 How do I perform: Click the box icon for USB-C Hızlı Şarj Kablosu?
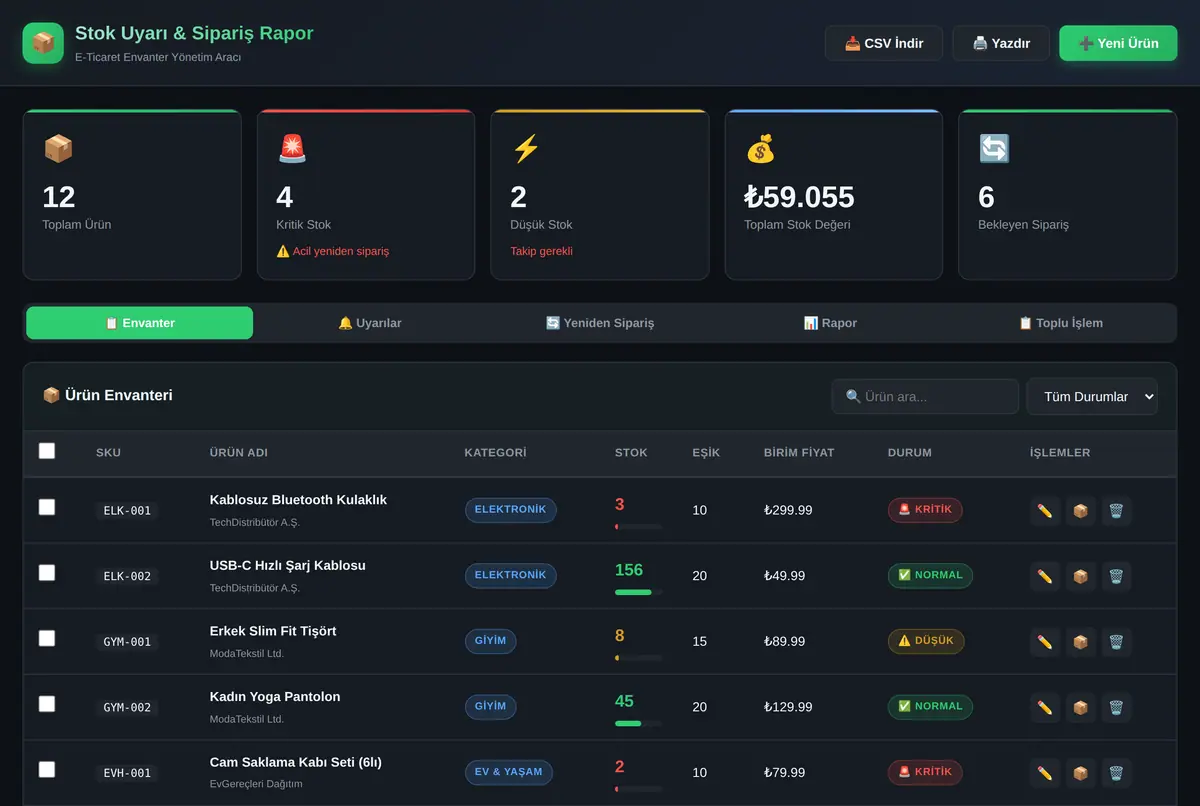pyautogui.click(x=1081, y=576)
